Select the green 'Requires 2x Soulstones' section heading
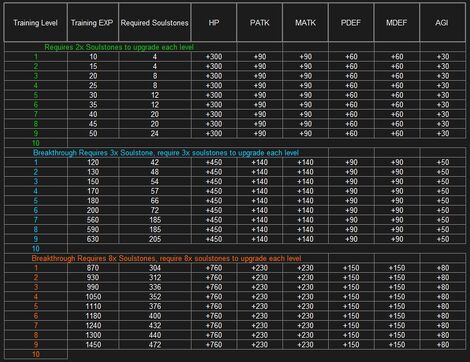 tap(119, 47)
